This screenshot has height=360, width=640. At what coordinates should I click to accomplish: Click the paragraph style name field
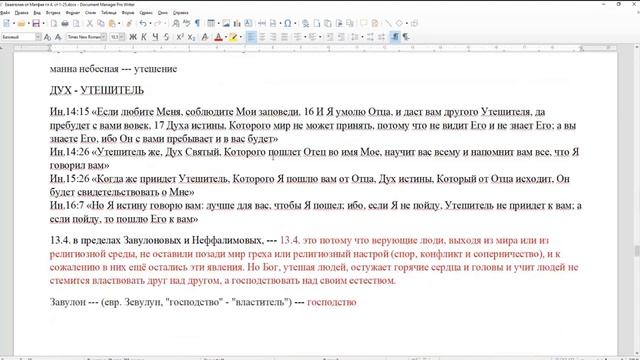coord(18,37)
